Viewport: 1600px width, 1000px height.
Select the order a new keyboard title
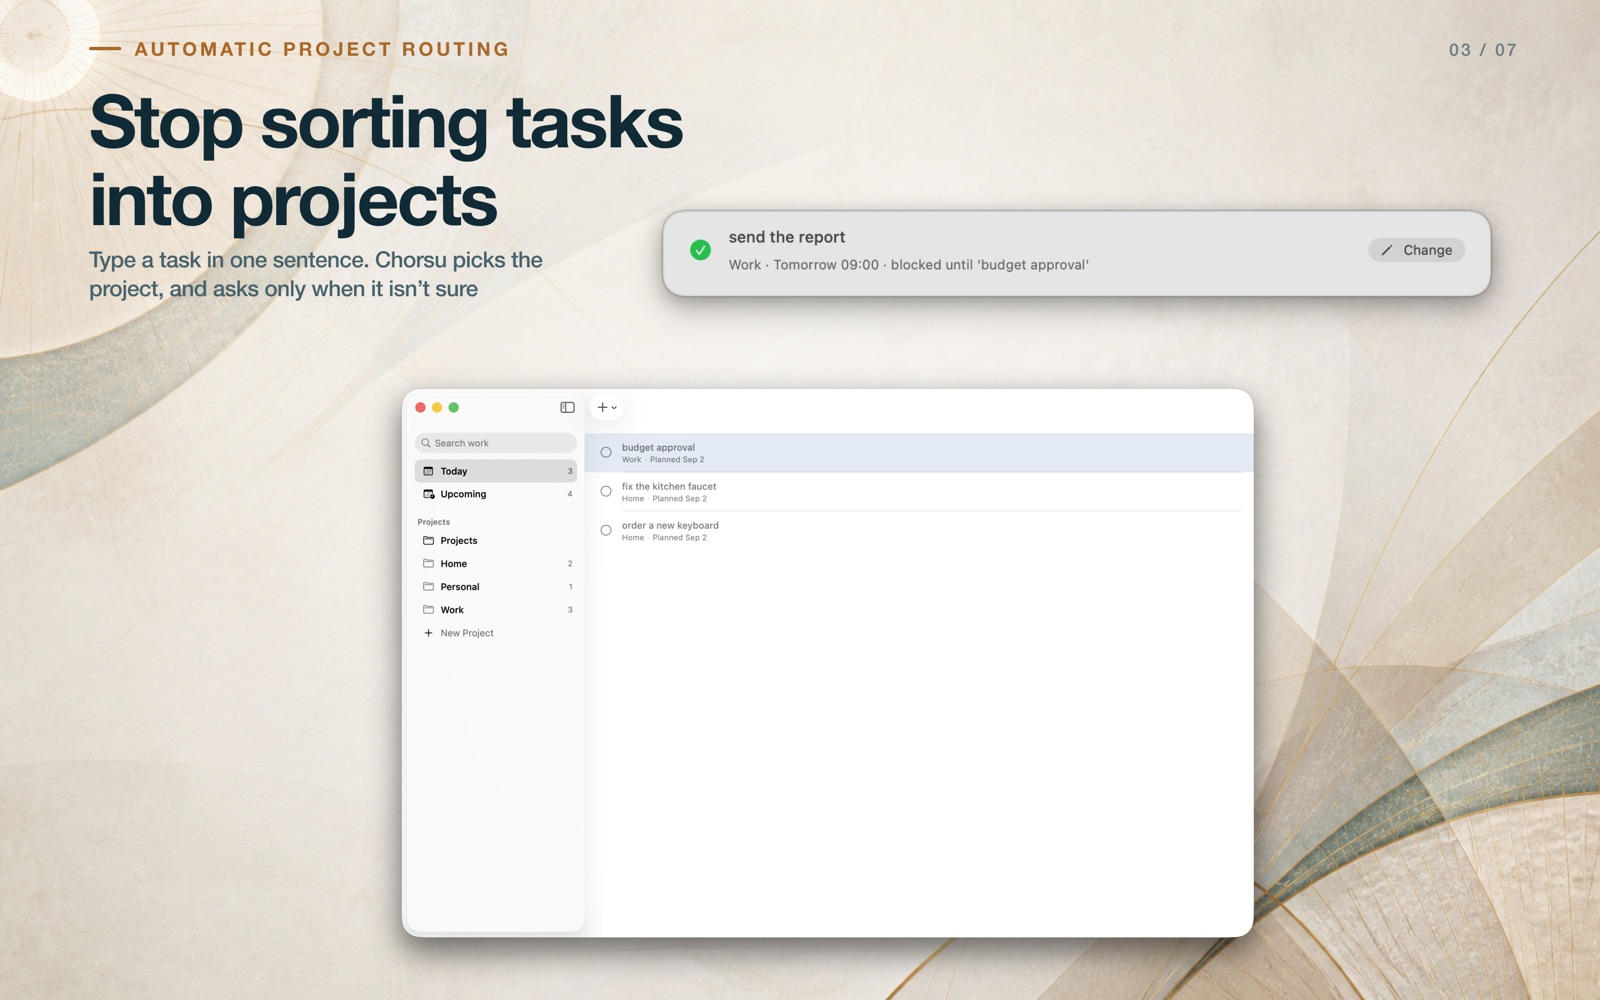[x=670, y=526]
